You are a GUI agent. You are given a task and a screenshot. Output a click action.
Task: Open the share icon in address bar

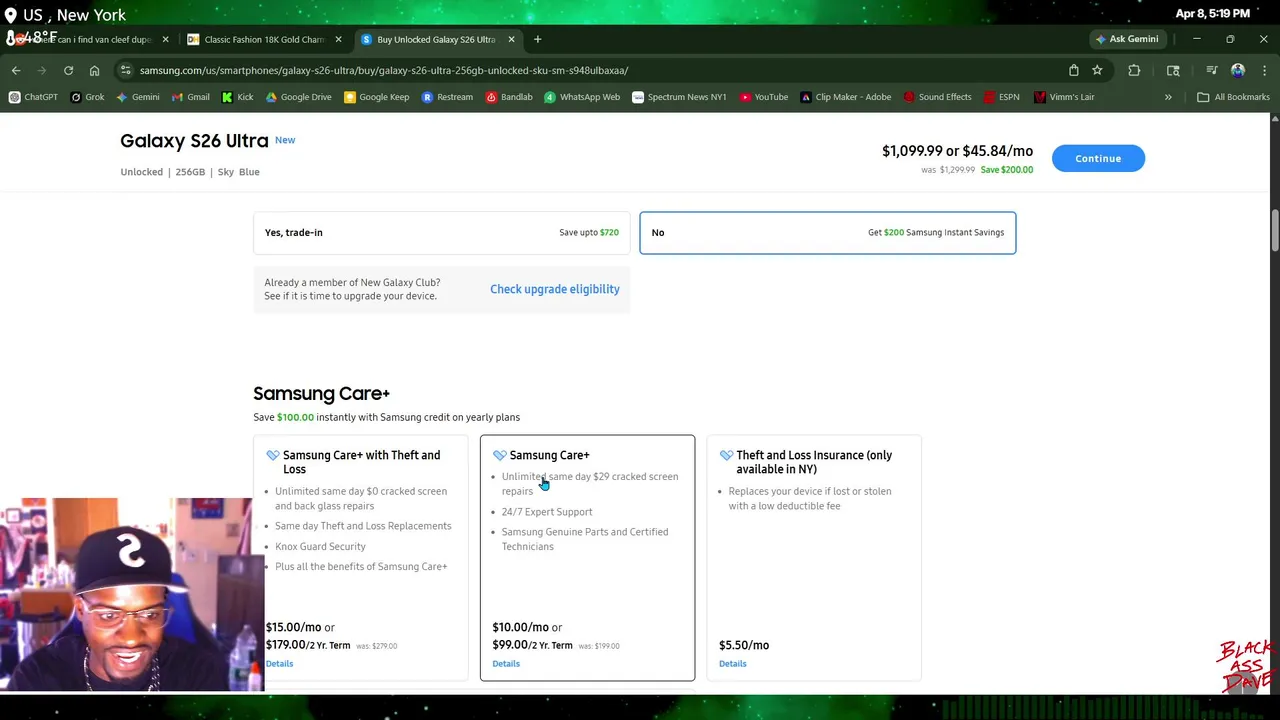[x=1073, y=70]
